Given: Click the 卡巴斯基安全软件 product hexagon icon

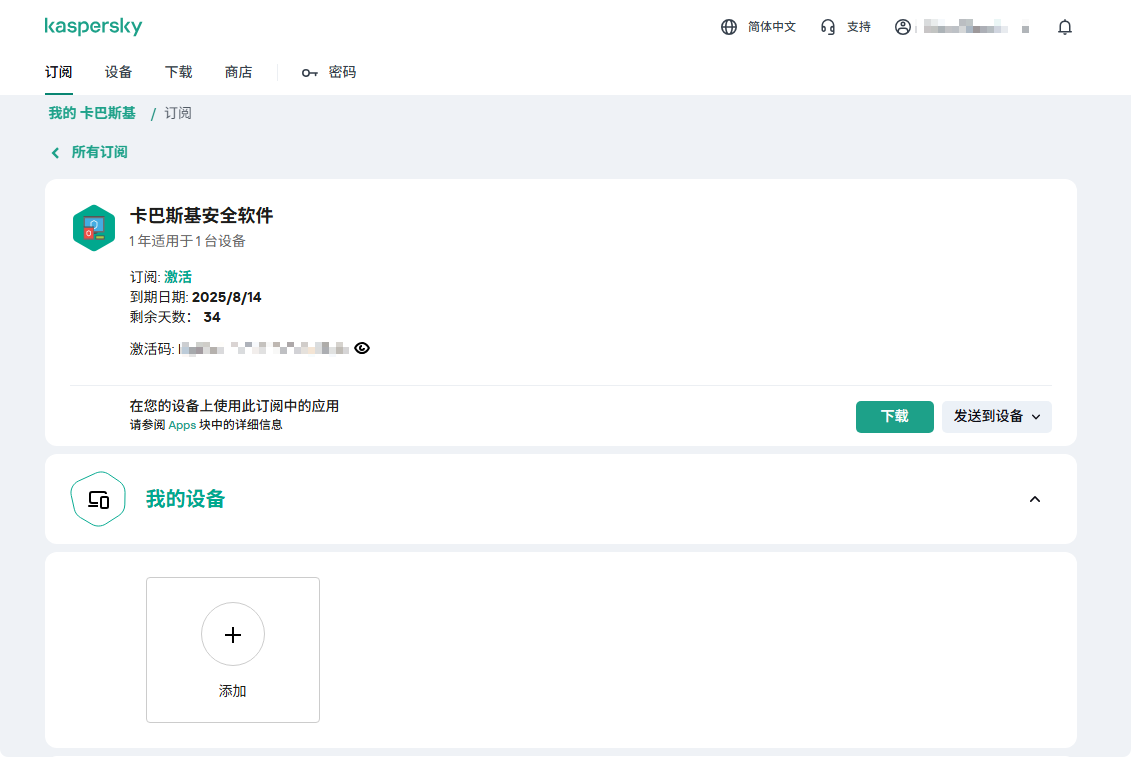Looking at the screenshot, I should coord(94,228).
